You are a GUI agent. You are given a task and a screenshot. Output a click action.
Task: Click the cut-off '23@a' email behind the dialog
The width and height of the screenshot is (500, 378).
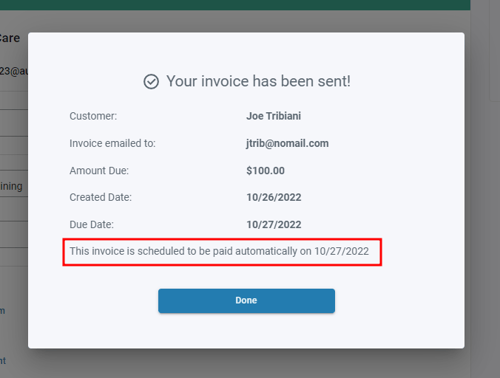click(14, 71)
